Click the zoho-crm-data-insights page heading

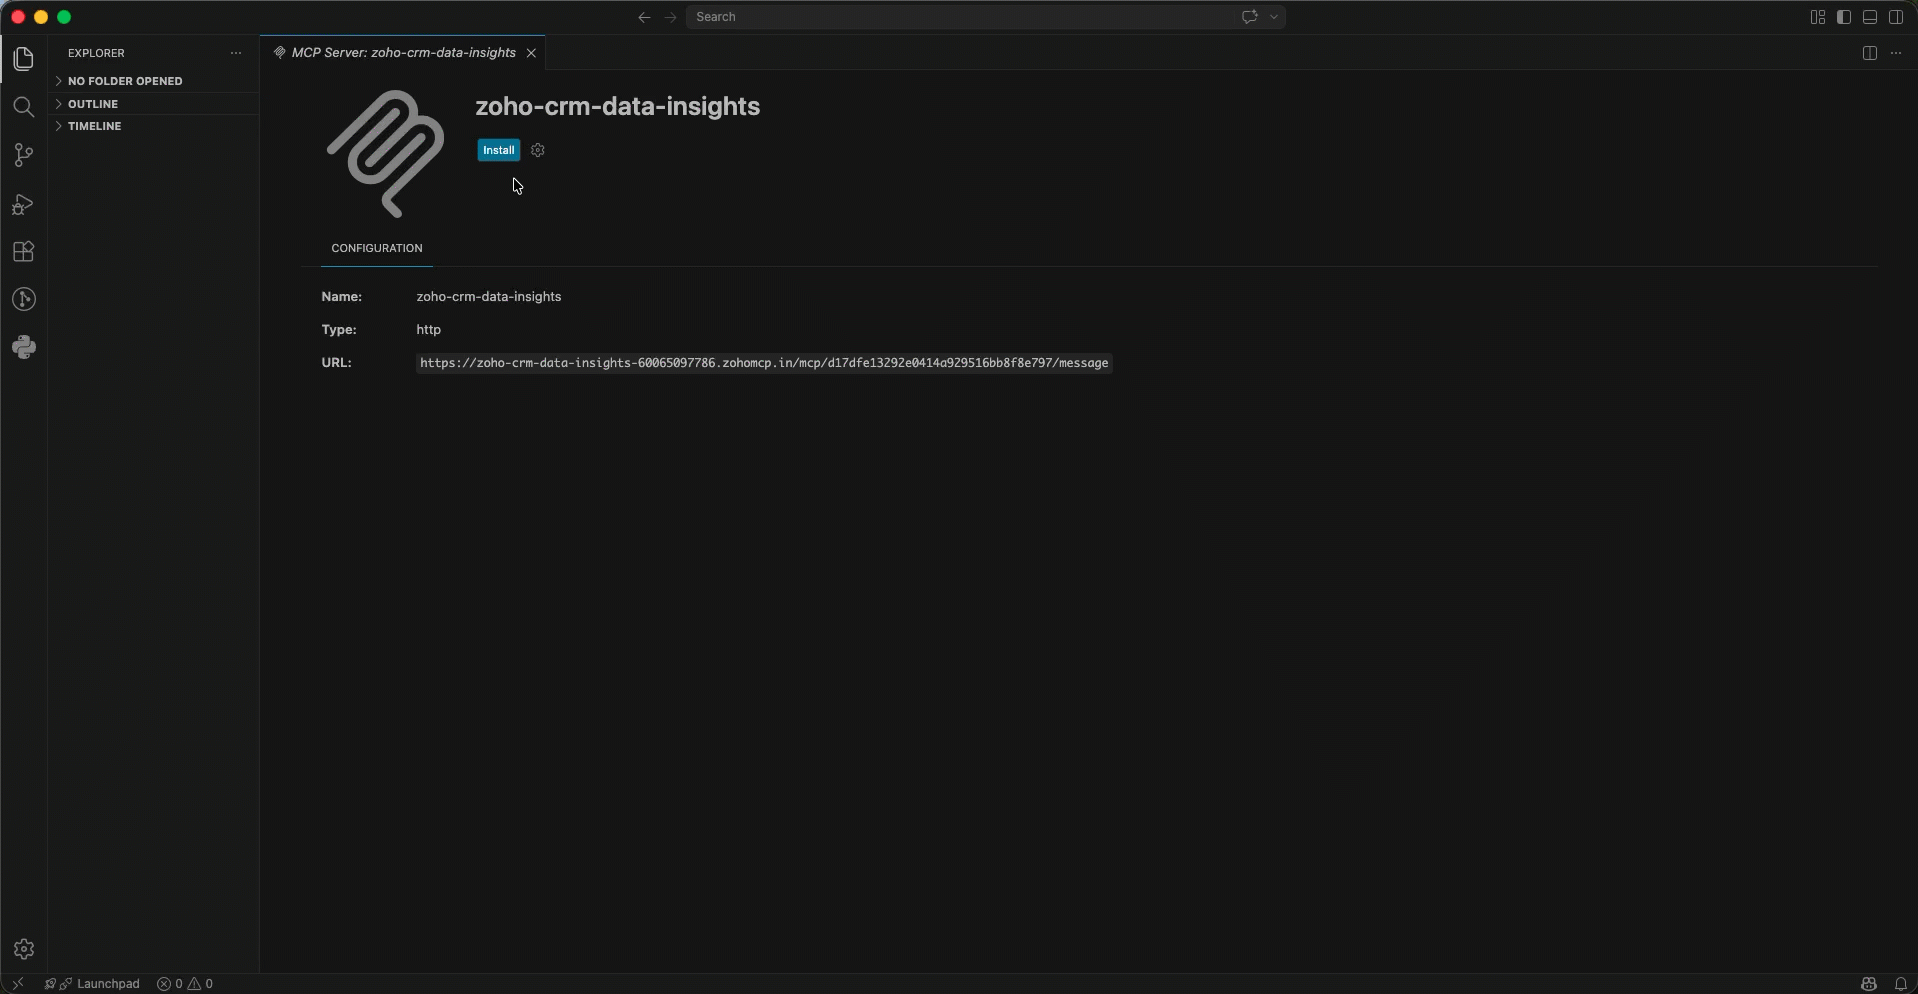click(618, 106)
